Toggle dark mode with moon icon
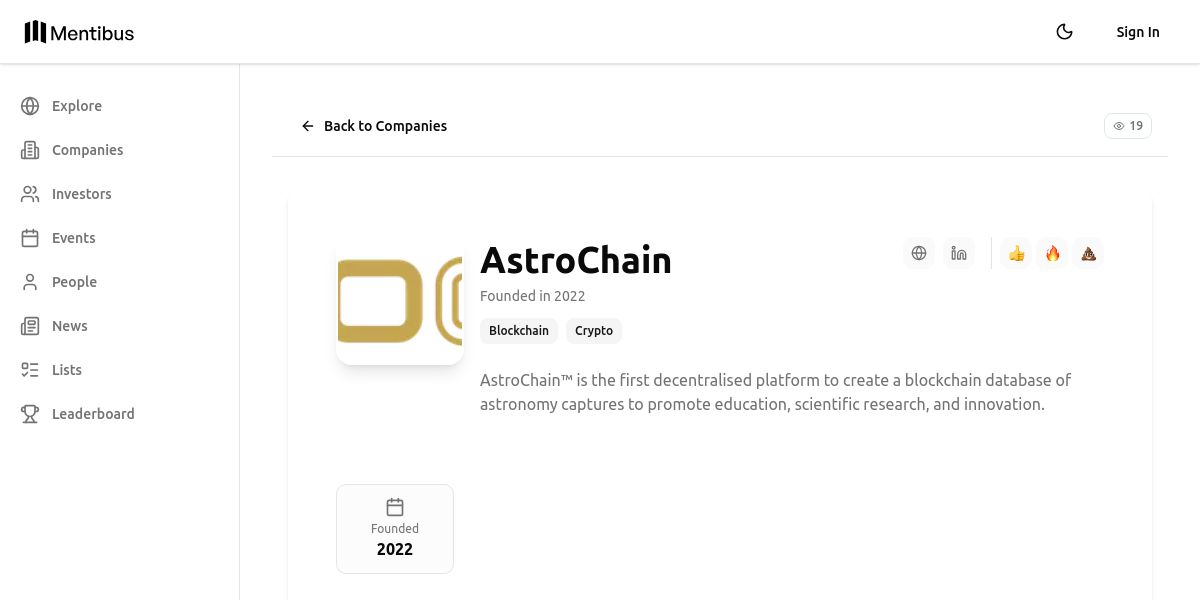1200x600 pixels. 1064,32
